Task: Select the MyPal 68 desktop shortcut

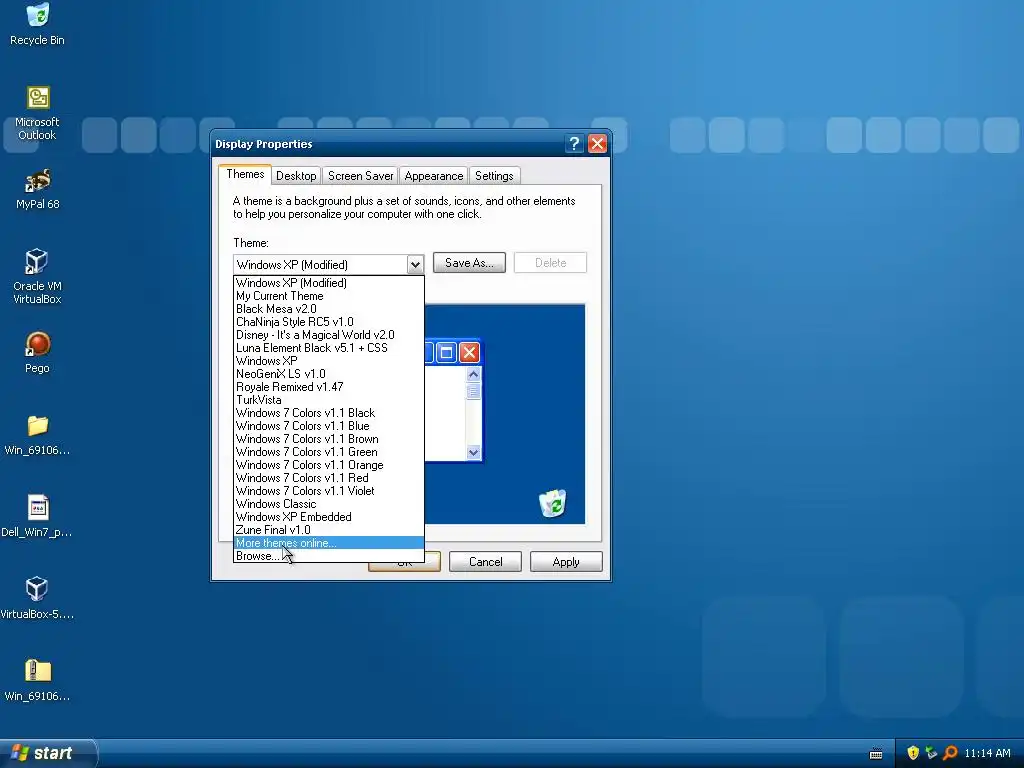Action: [37, 189]
